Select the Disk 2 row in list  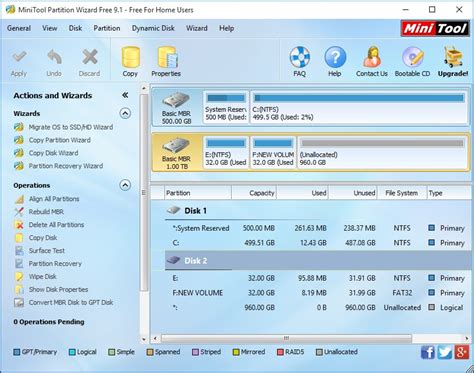[318, 260]
